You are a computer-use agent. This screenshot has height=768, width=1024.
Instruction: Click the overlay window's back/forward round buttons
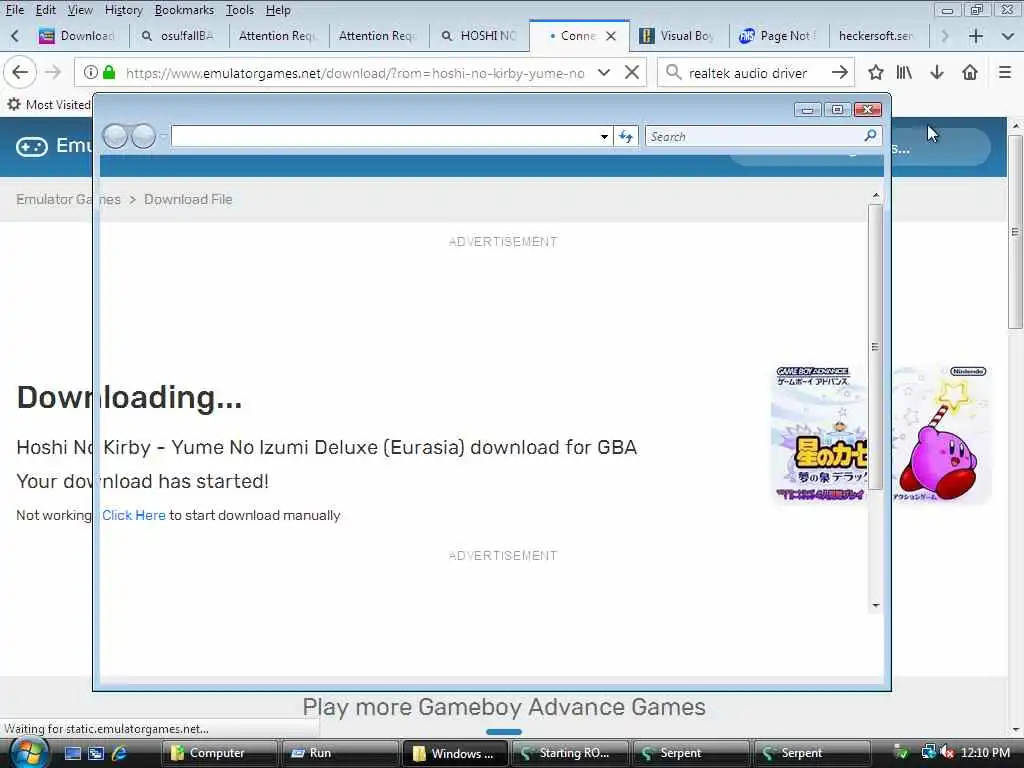pos(129,136)
